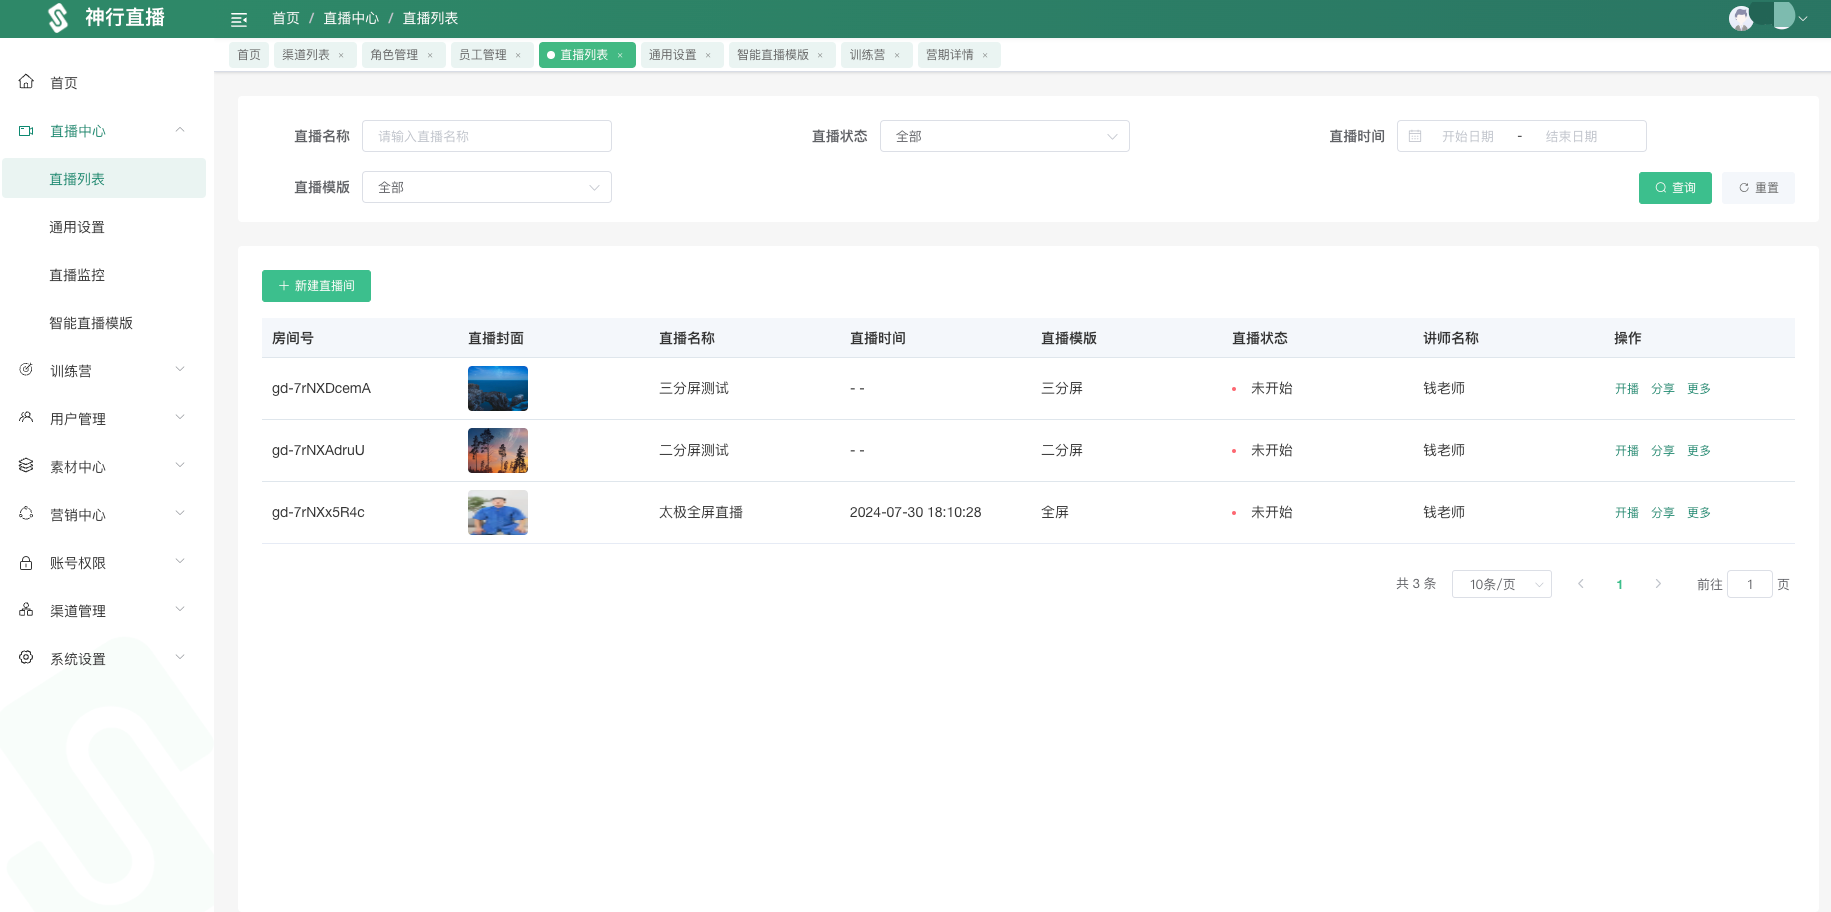This screenshot has width=1831, height=912.
Task: Go to the next page arrow
Action: point(1658,584)
